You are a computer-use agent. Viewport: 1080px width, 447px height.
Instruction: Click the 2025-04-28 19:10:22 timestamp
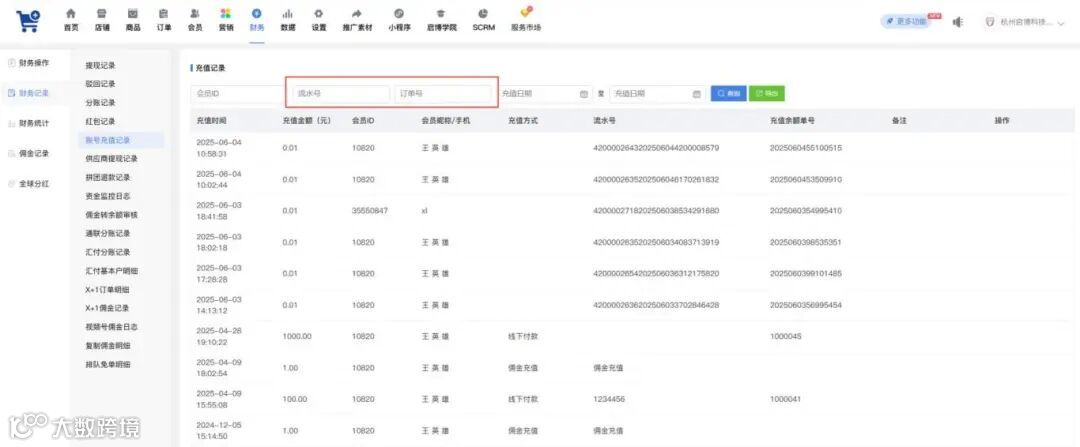[218, 336]
